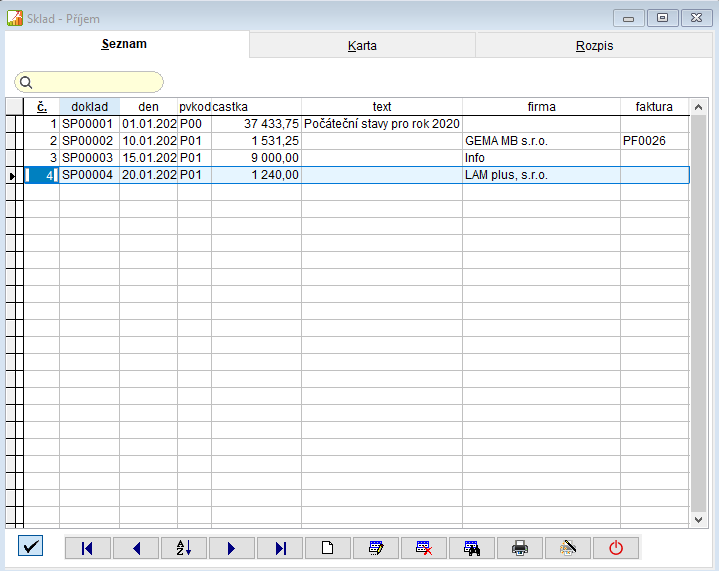Click the magnifier icon in search box

[26, 83]
